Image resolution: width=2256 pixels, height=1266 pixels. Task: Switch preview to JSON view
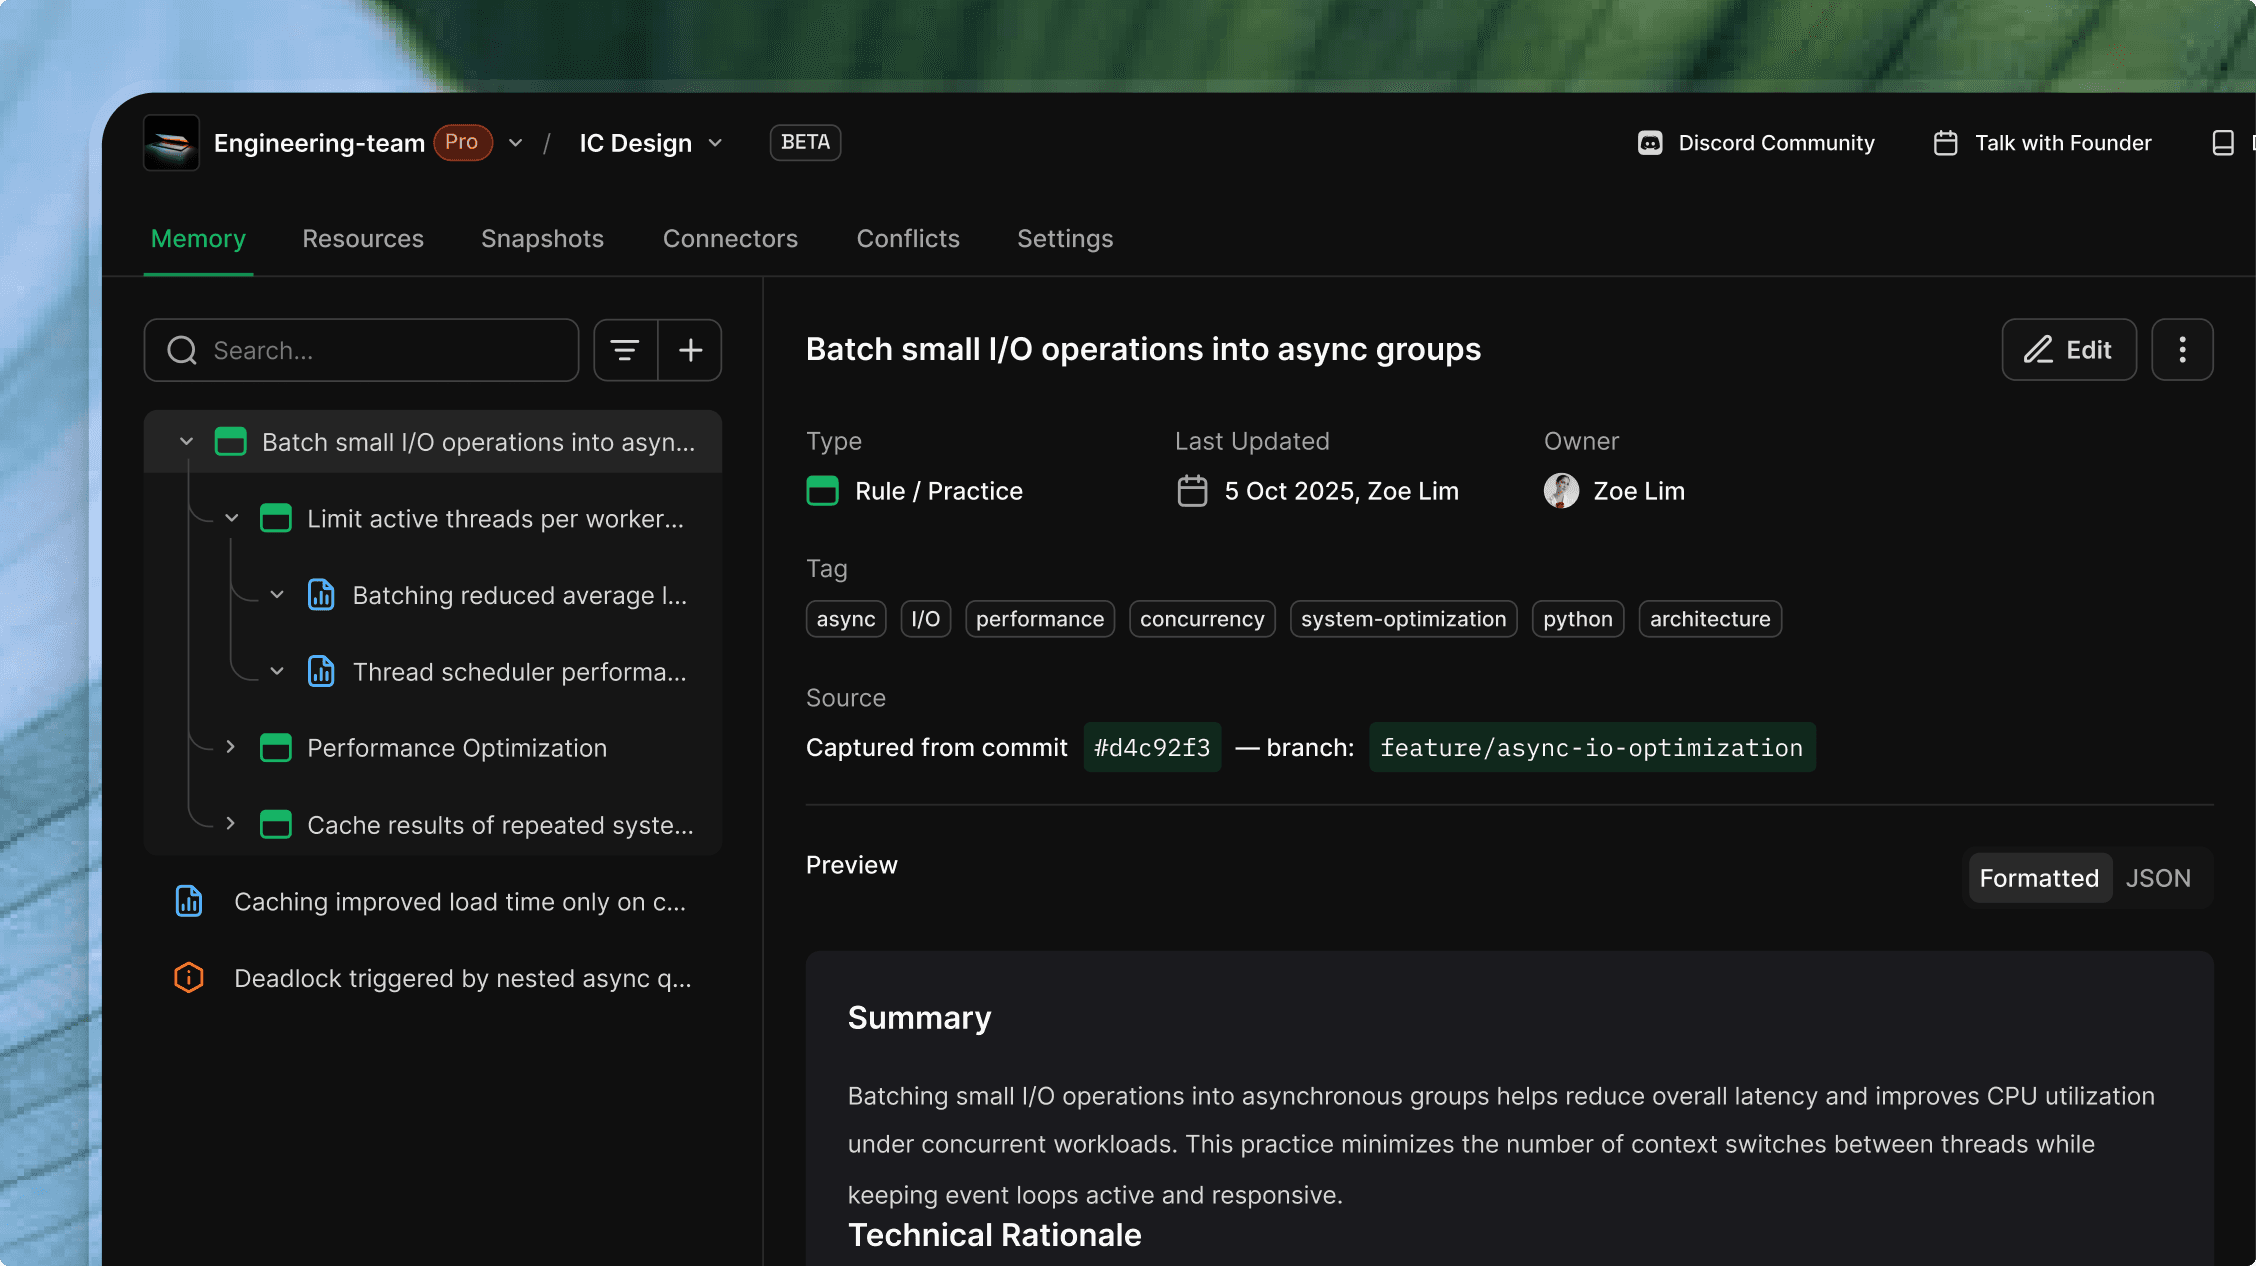click(2157, 878)
